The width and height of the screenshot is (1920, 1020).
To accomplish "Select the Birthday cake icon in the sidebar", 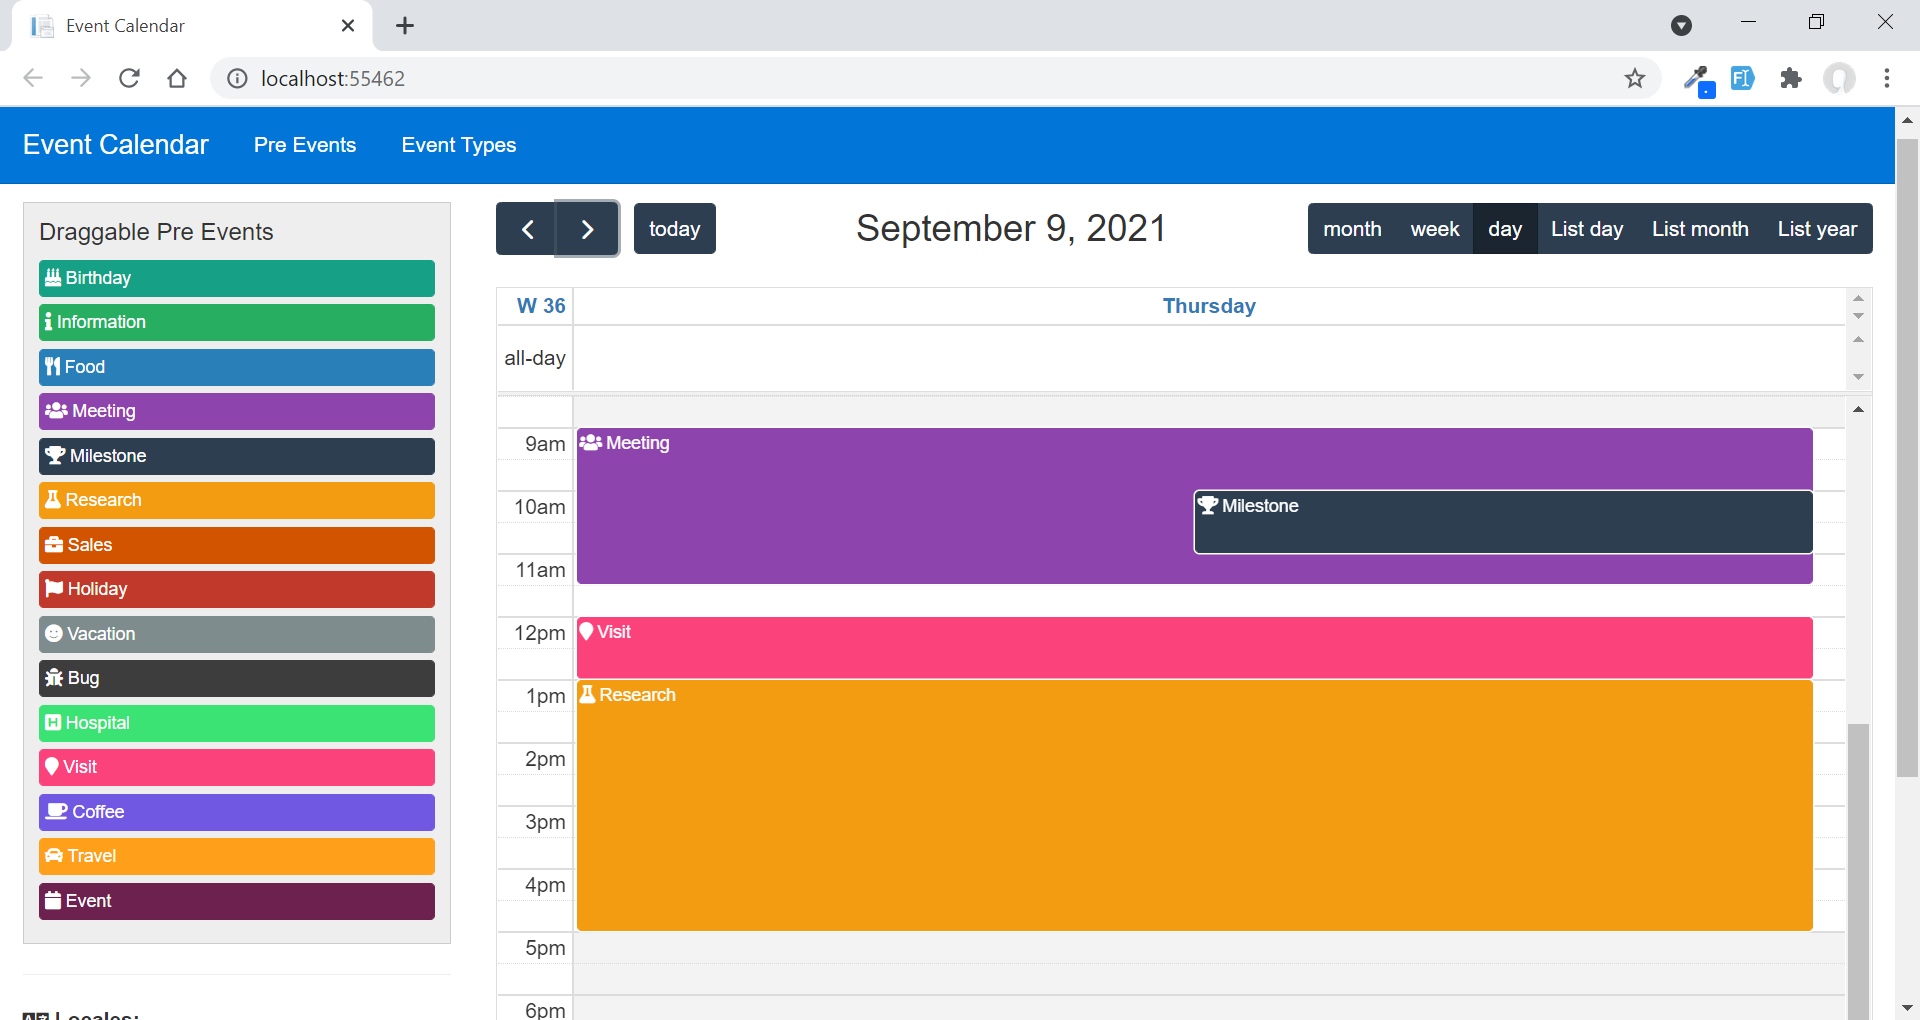I will 53,278.
